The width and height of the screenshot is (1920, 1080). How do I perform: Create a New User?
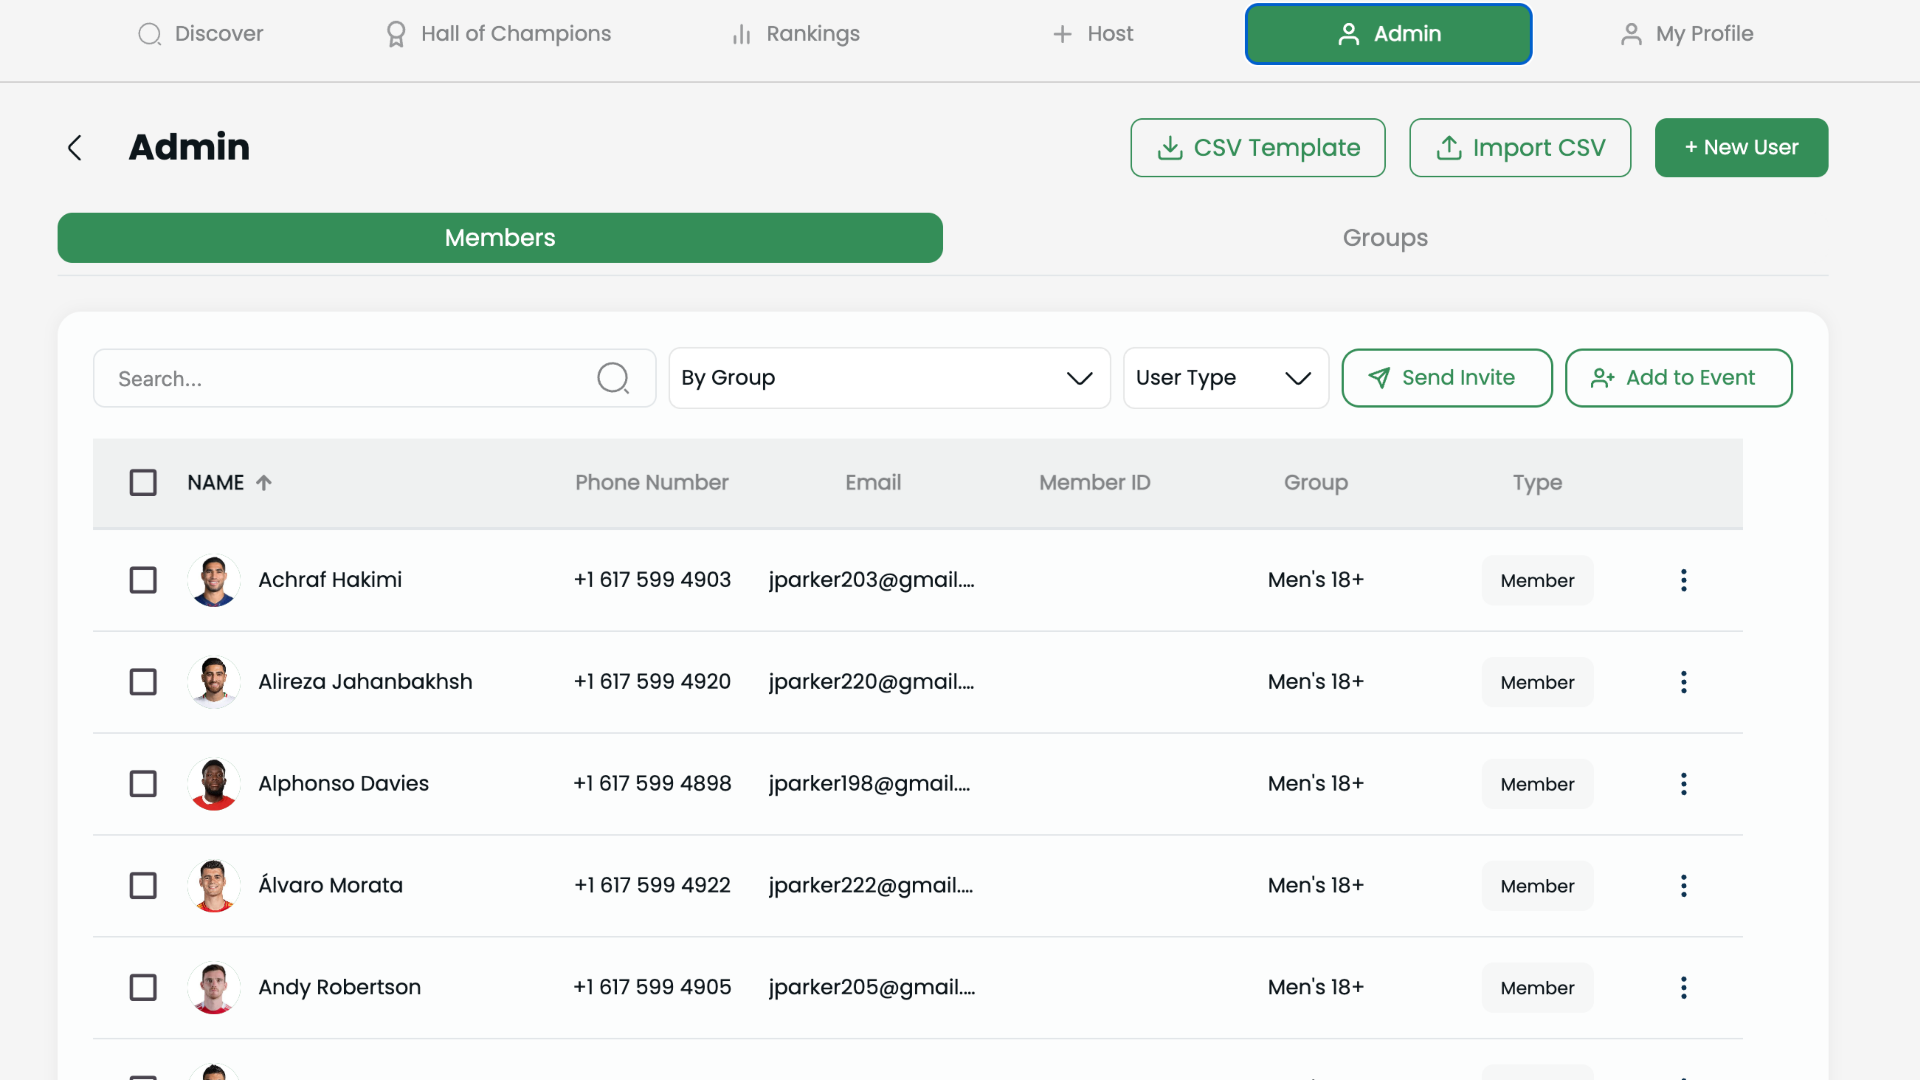[1741, 148]
